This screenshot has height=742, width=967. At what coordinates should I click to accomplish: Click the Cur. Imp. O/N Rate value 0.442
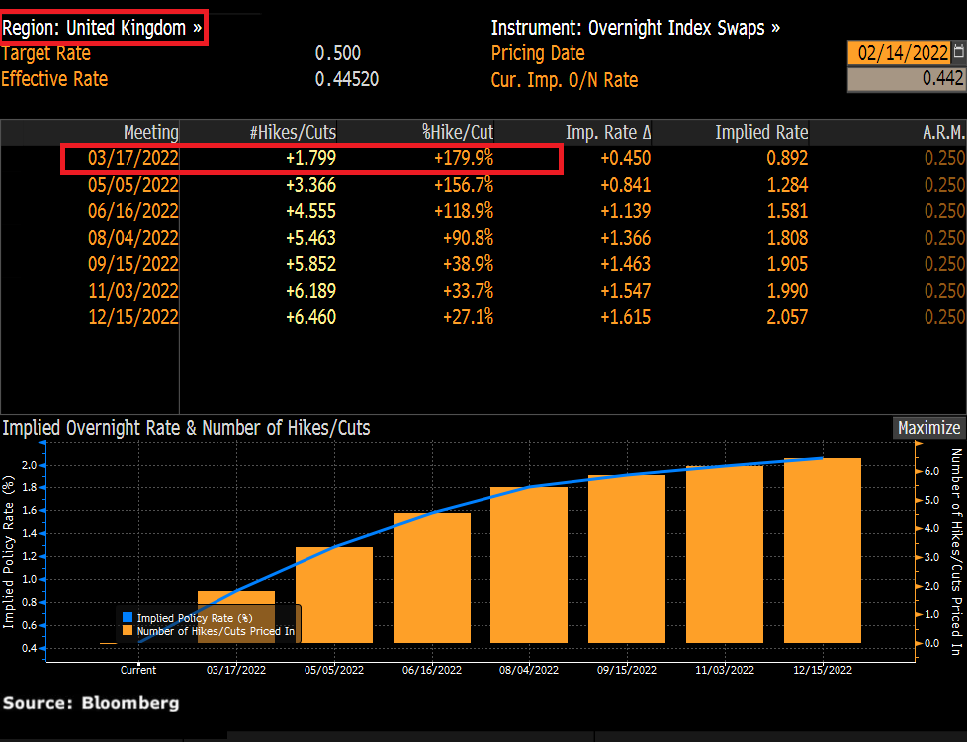coord(905,80)
